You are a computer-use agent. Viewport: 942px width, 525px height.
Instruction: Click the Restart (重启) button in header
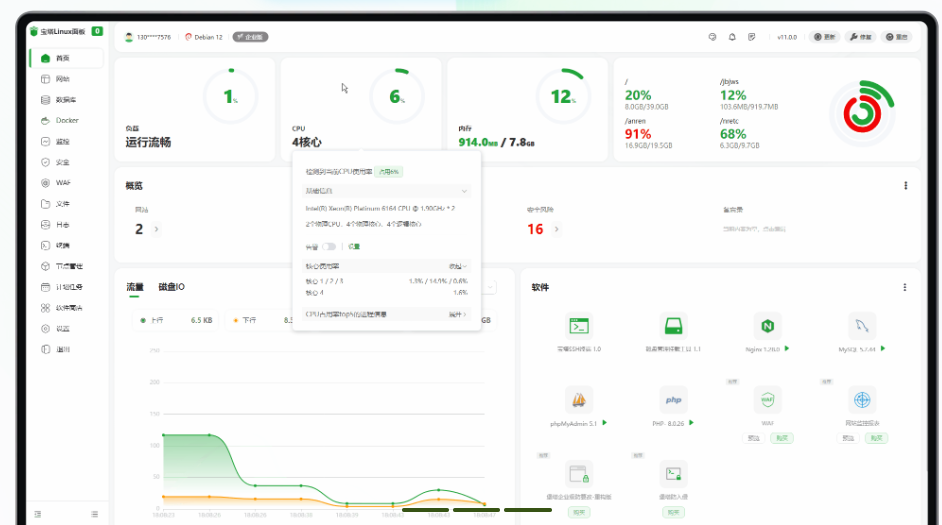(x=896, y=37)
